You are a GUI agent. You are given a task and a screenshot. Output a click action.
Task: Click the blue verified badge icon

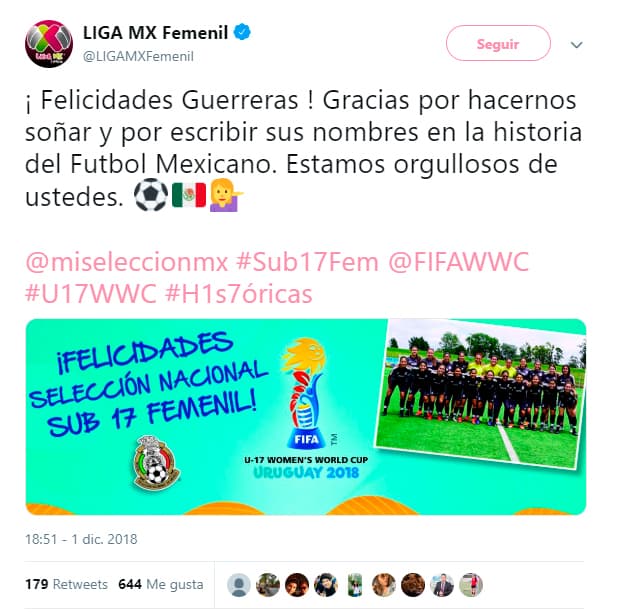[x=242, y=32]
